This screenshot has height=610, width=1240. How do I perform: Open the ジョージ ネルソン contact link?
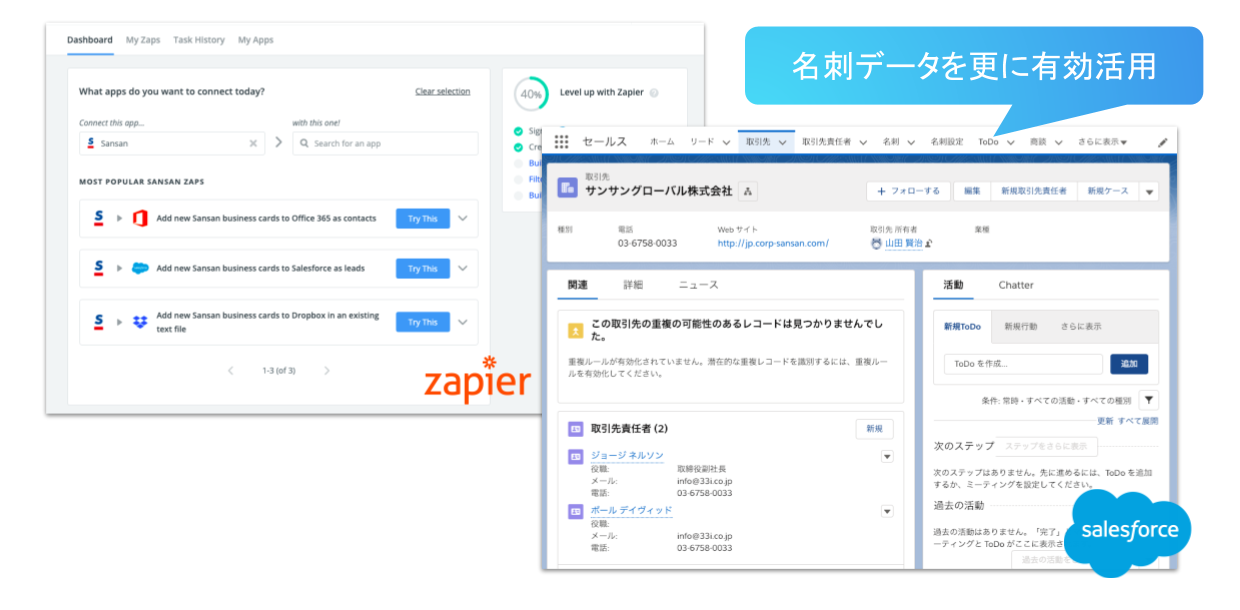[x=627, y=456]
